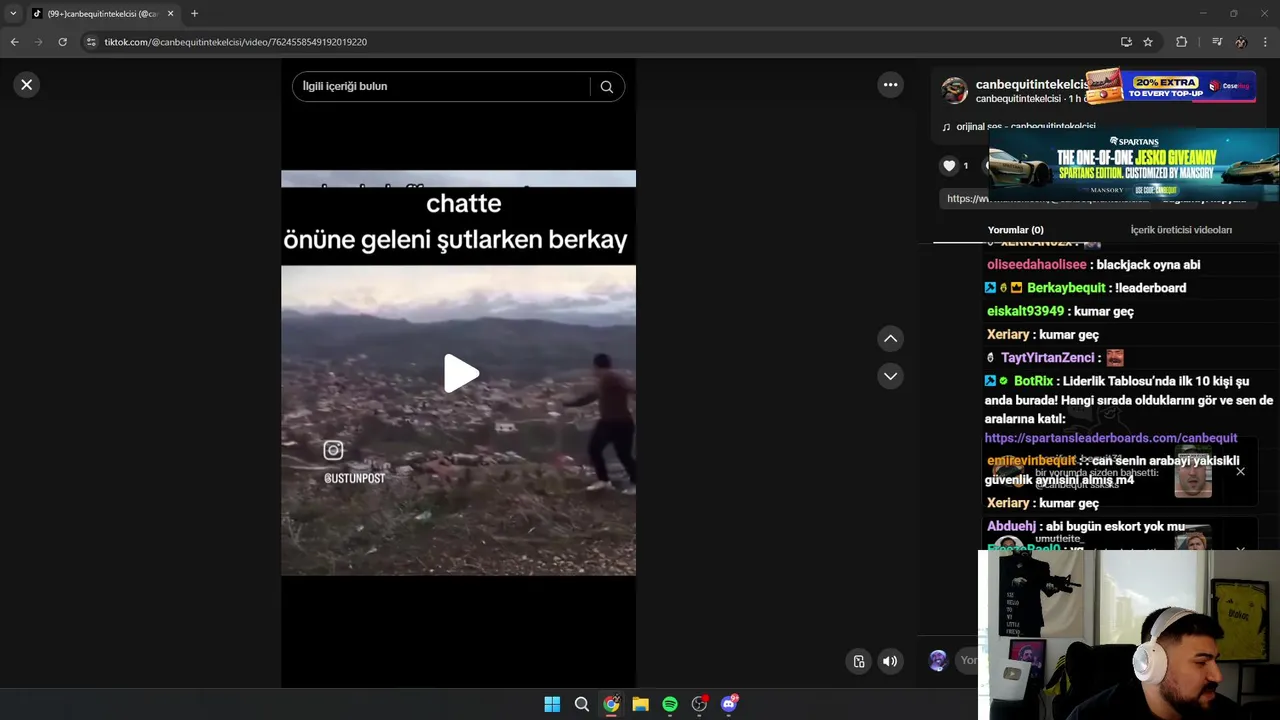This screenshot has width=1280, height=720.
Task: Click the Chrome icon in the taskbar
Action: pos(611,704)
